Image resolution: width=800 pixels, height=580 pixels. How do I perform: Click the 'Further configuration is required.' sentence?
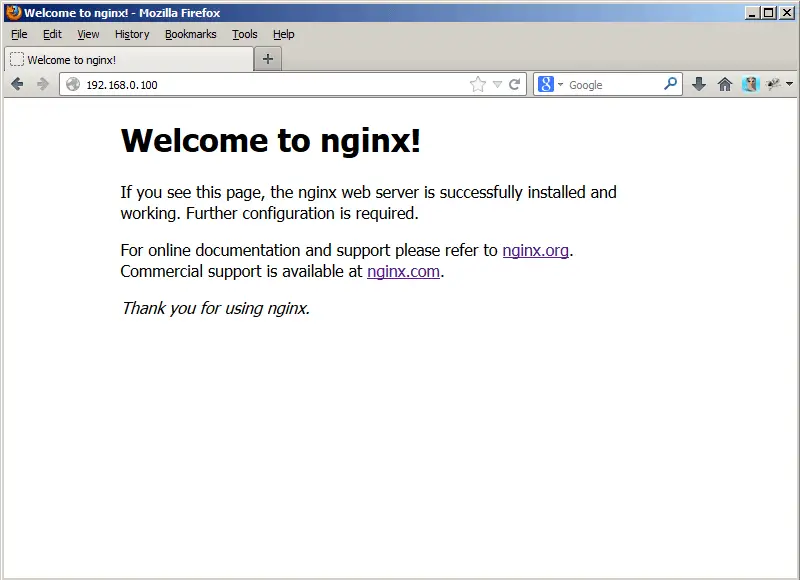point(302,213)
